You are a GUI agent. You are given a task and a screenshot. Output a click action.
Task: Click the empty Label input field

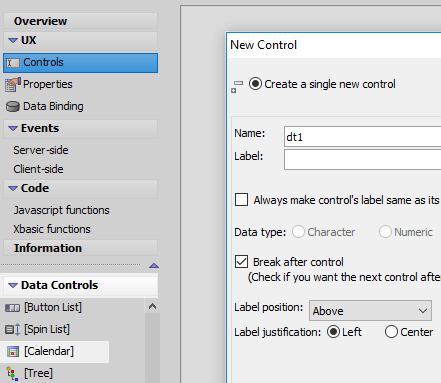[363, 159]
